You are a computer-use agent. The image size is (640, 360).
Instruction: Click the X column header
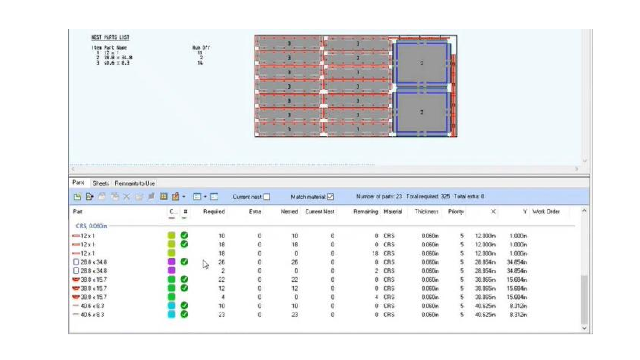tap(493, 211)
